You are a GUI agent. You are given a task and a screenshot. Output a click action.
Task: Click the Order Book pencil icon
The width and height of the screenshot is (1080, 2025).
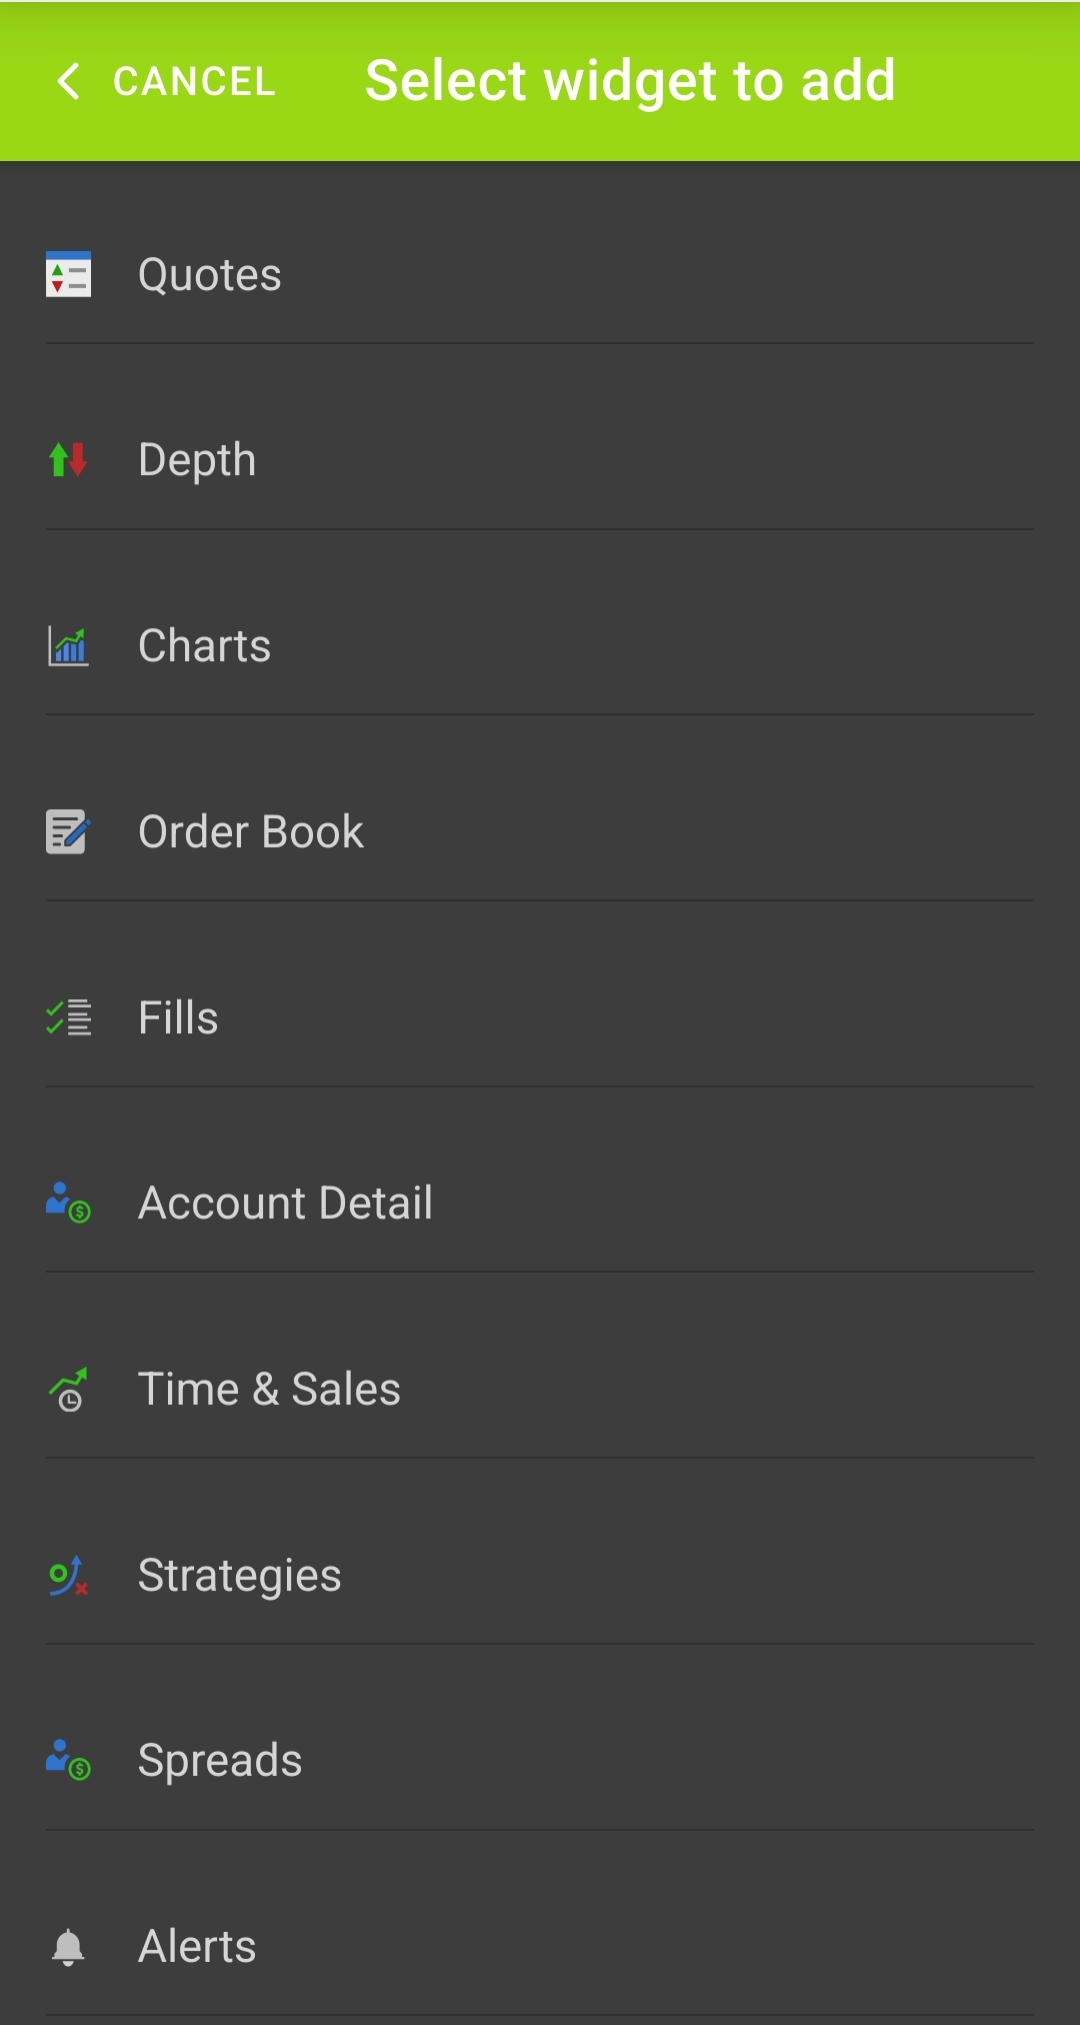tap(68, 832)
